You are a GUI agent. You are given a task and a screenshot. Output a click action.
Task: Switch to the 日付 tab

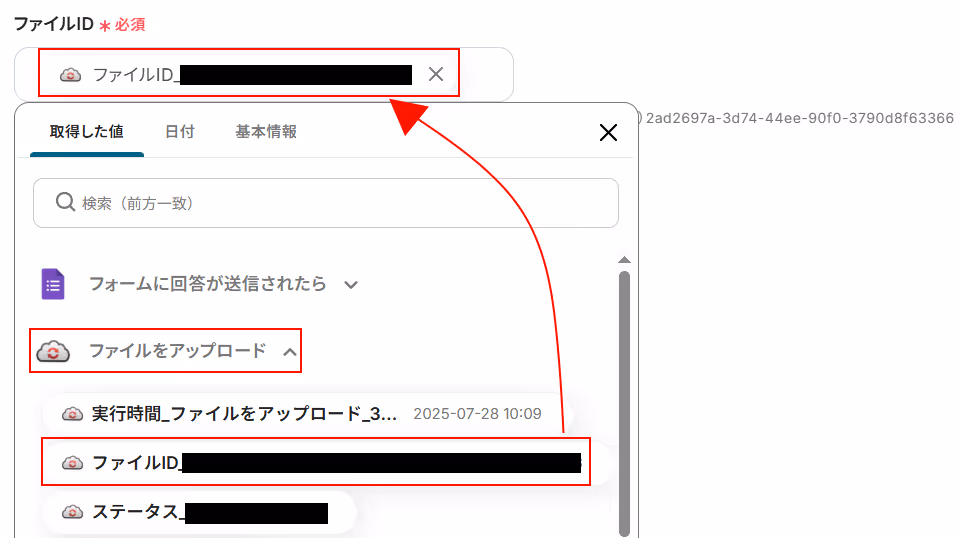[x=180, y=132]
